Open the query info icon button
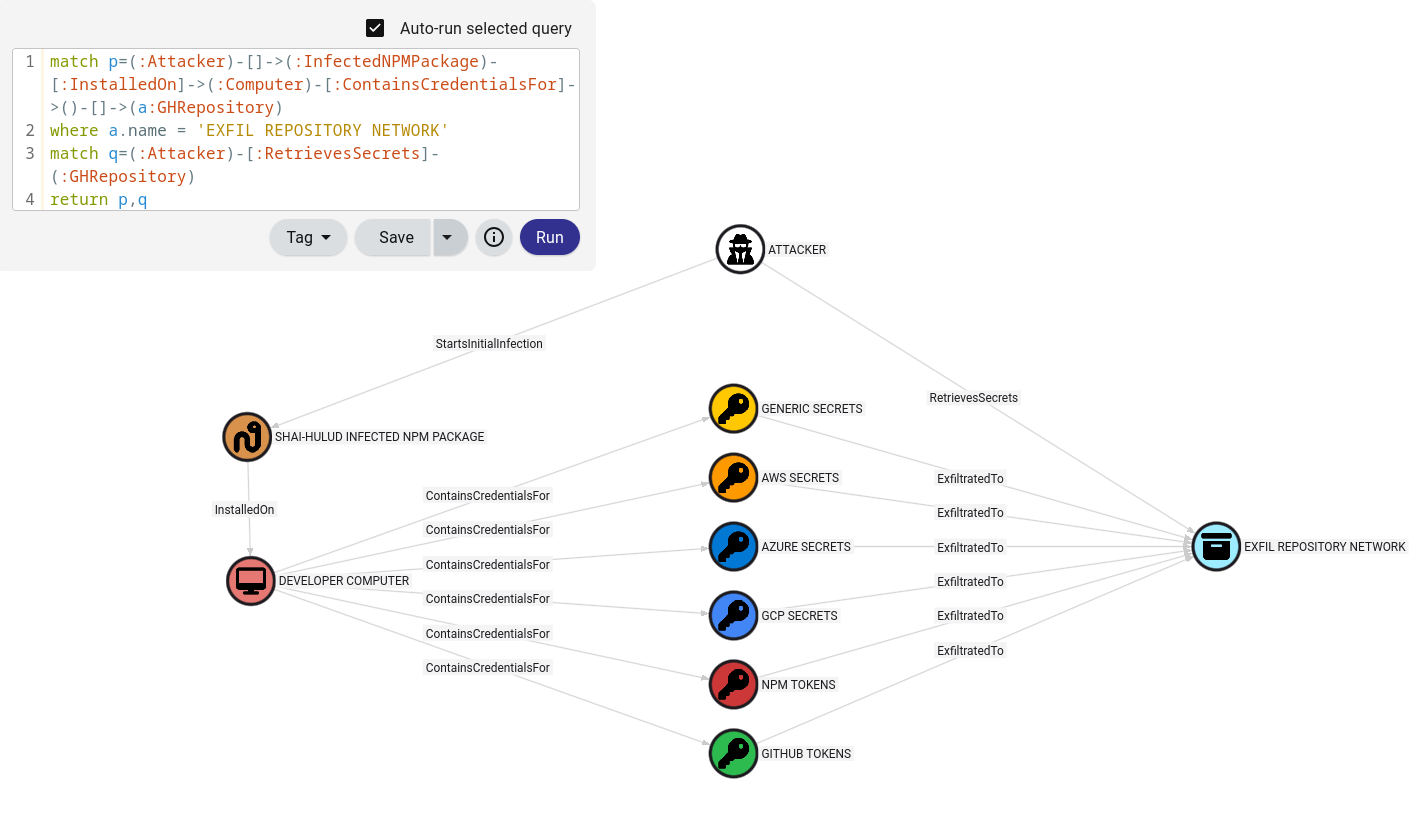Viewport: 1427px width, 826px height. [493, 237]
